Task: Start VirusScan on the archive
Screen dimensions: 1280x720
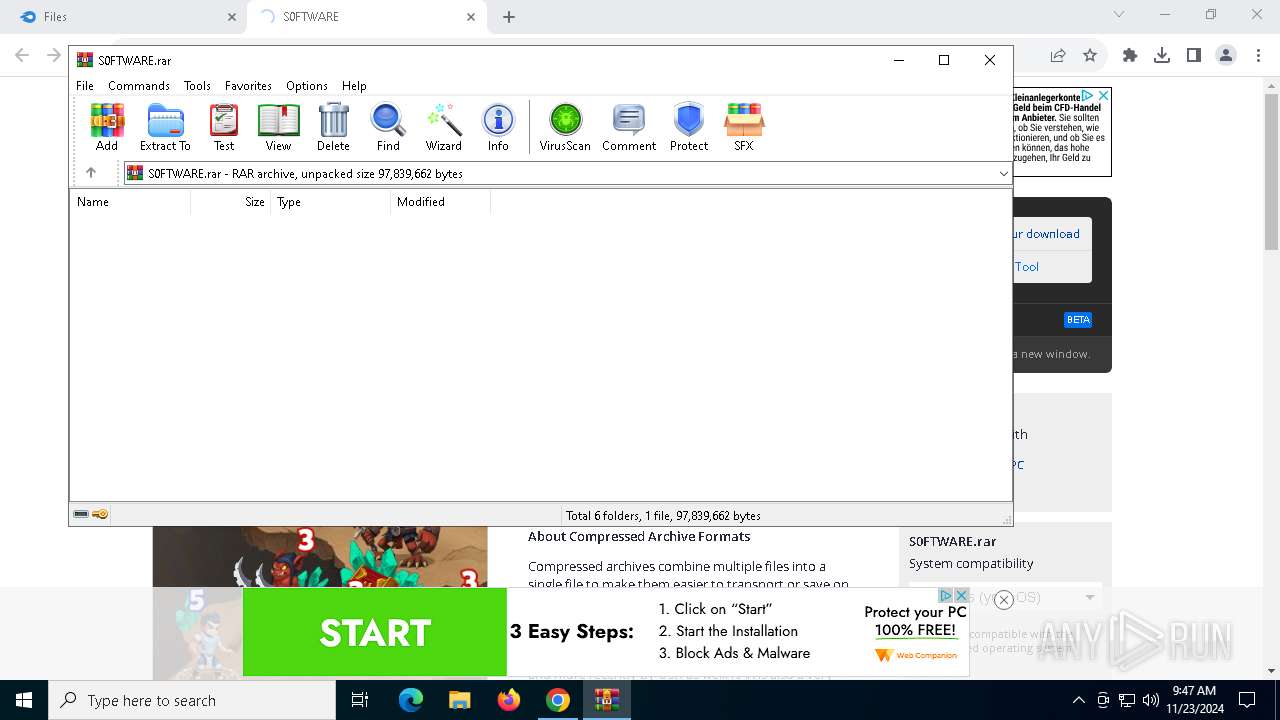Action: pos(565,127)
